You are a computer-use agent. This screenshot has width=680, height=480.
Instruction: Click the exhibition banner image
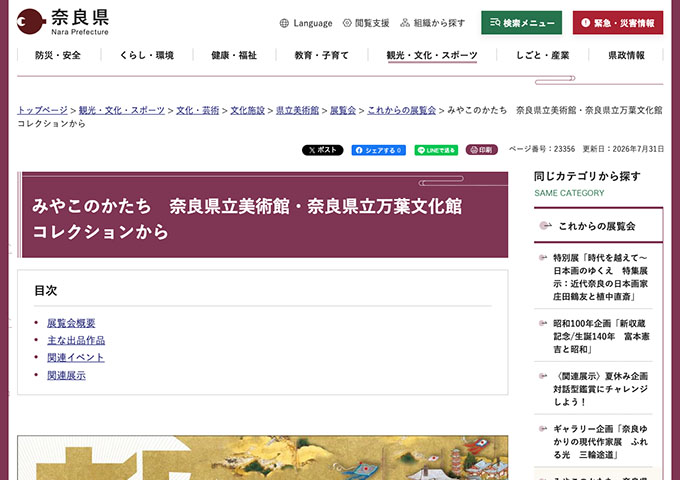pyautogui.click(x=263, y=458)
